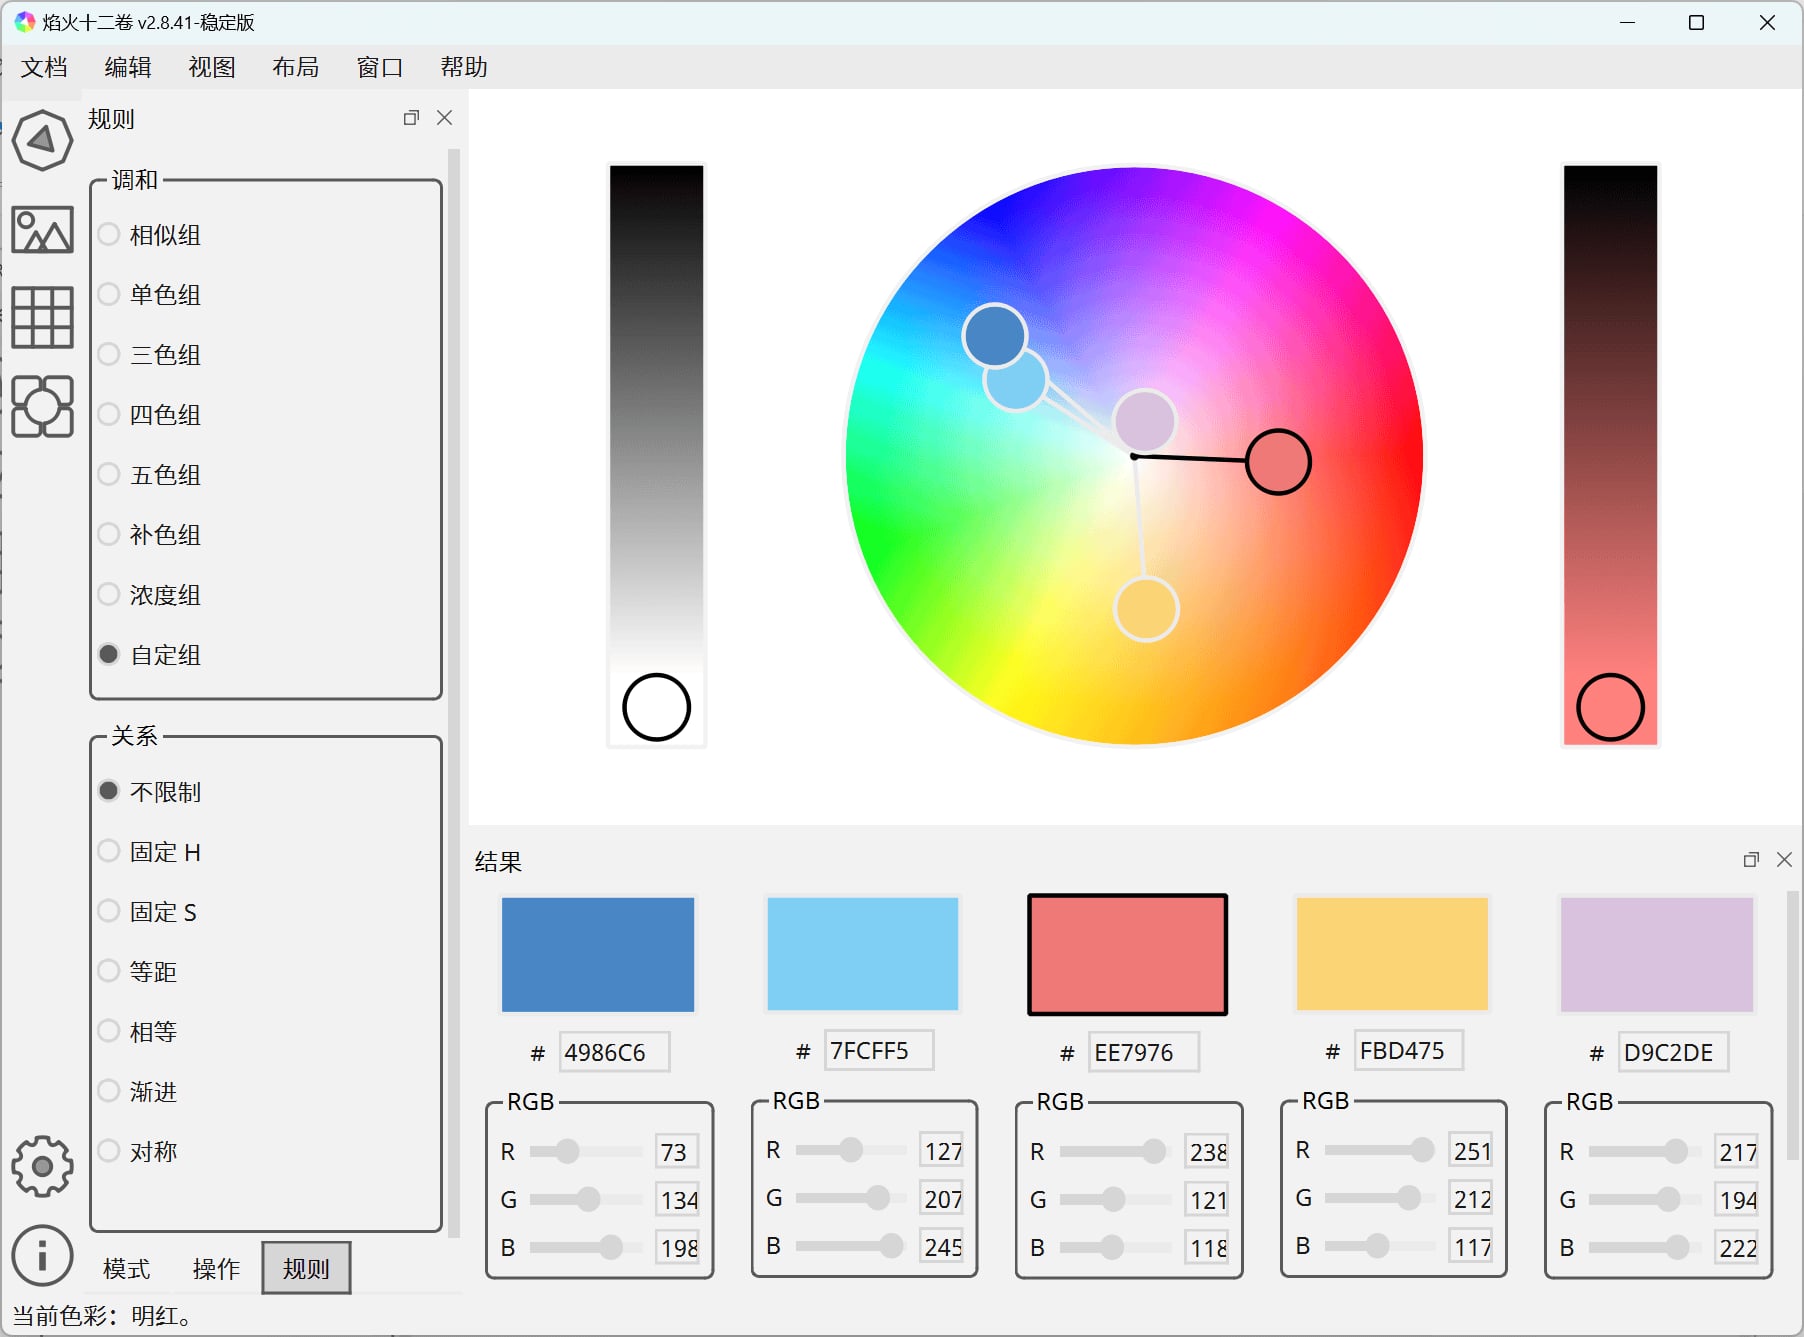
Task: Choose the 补色组 radio button
Action: point(109,535)
